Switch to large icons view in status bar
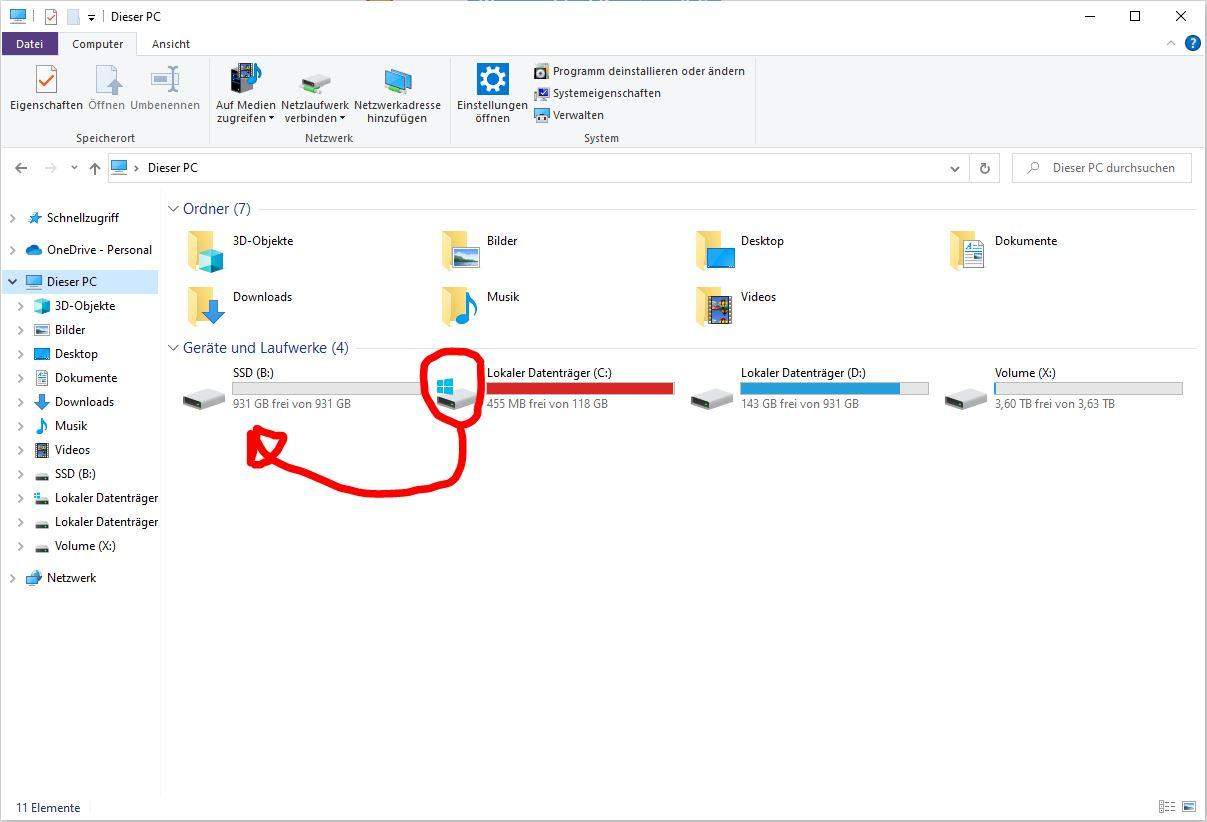This screenshot has height=822, width=1207. pyautogui.click(x=1189, y=807)
